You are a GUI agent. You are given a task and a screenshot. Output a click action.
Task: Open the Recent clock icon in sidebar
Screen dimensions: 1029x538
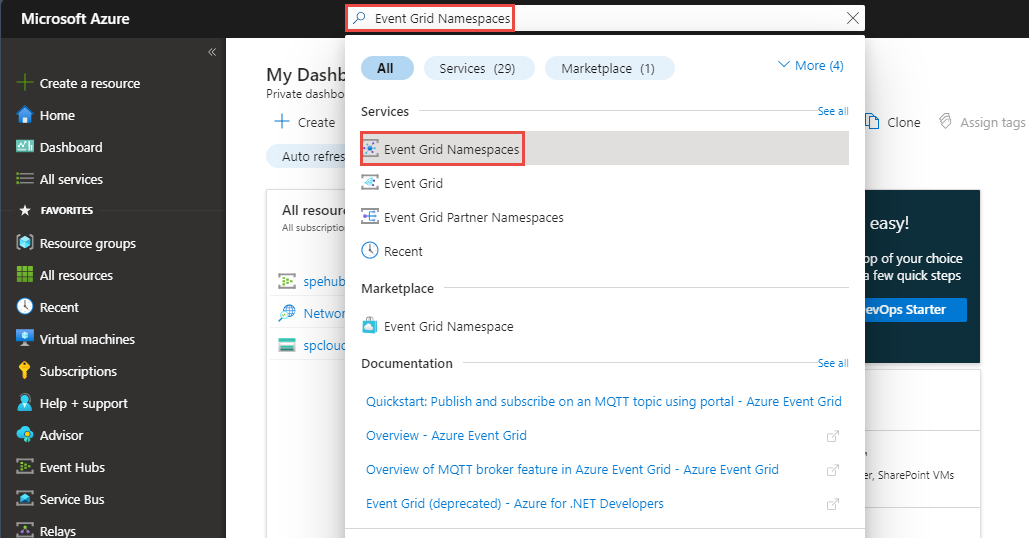coord(25,306)
